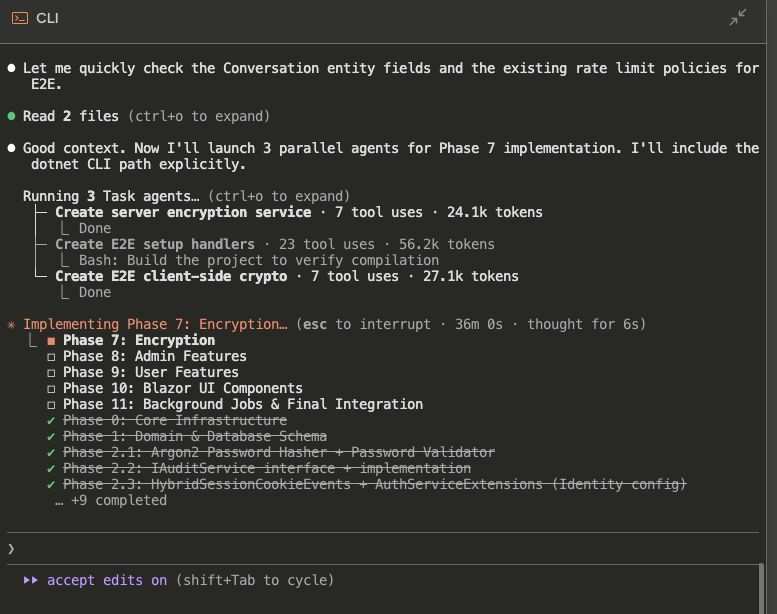Viewport: 777px width, 614px height.
Task: Click the accept edits on mode label
Action: tap(107, 580)
